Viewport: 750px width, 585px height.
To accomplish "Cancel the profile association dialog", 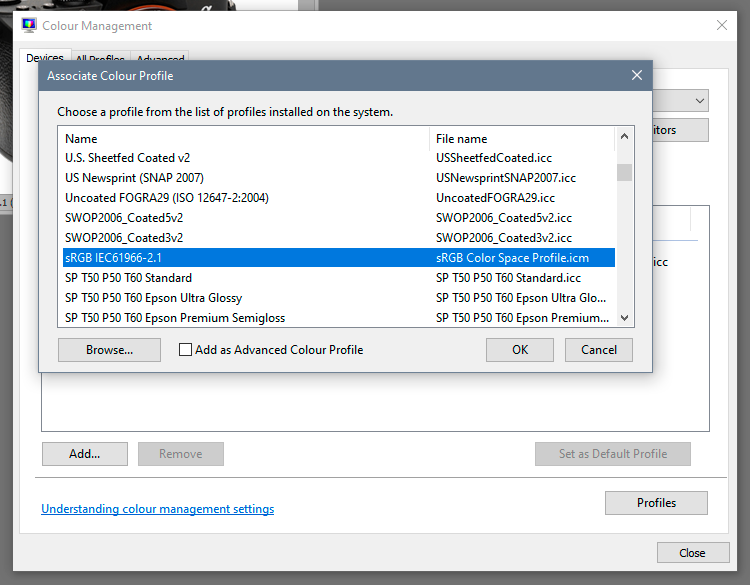I will click(599, 350).
